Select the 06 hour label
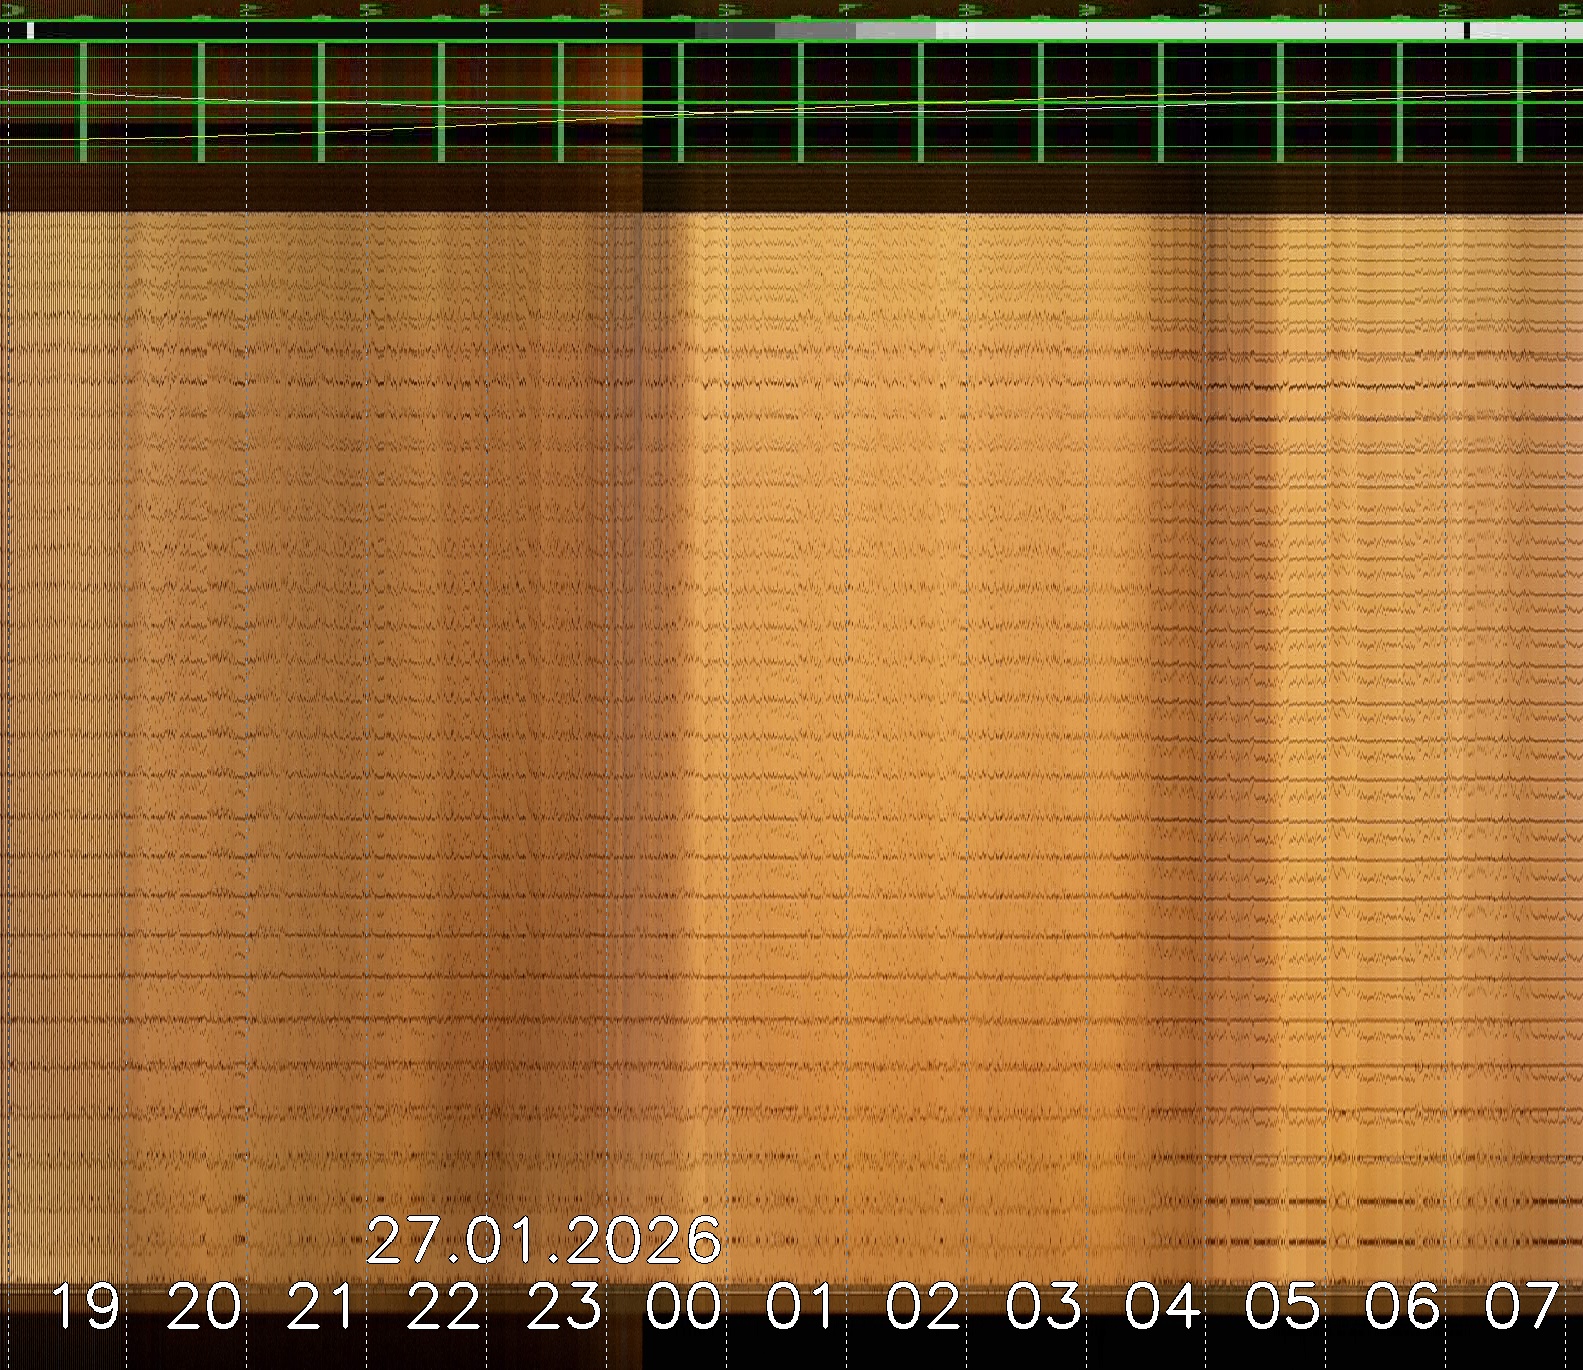Image resolution: width=1583 pixels, height=1370 pixels. (1402, 1307)
